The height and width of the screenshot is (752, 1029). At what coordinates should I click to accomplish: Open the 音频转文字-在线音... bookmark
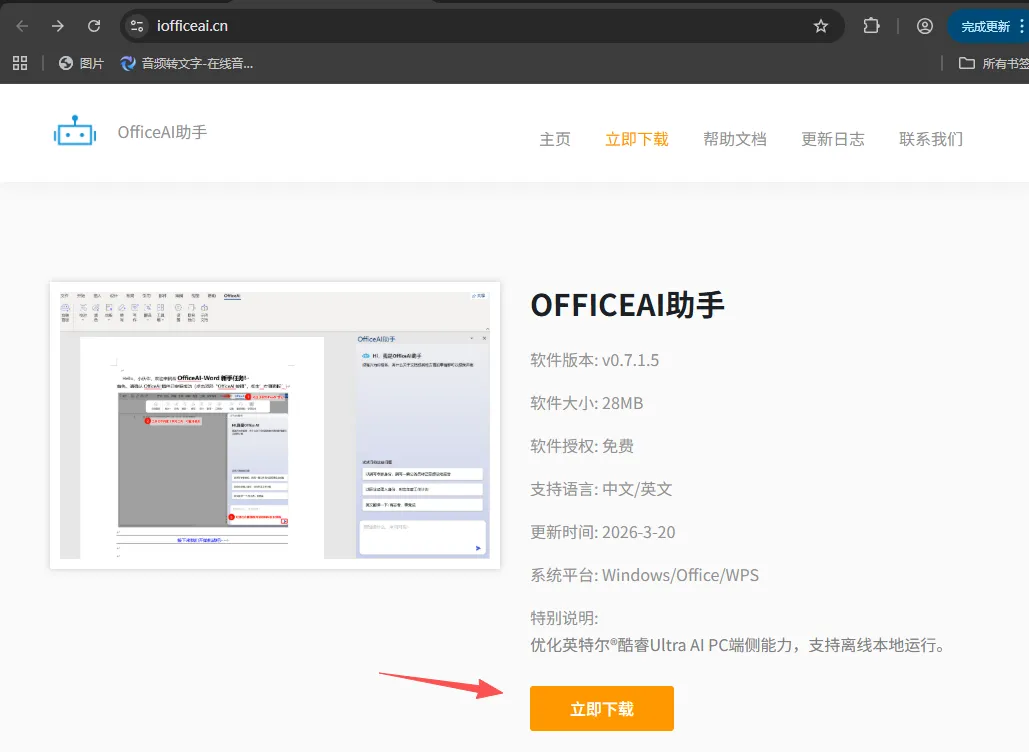click(187, 63)
